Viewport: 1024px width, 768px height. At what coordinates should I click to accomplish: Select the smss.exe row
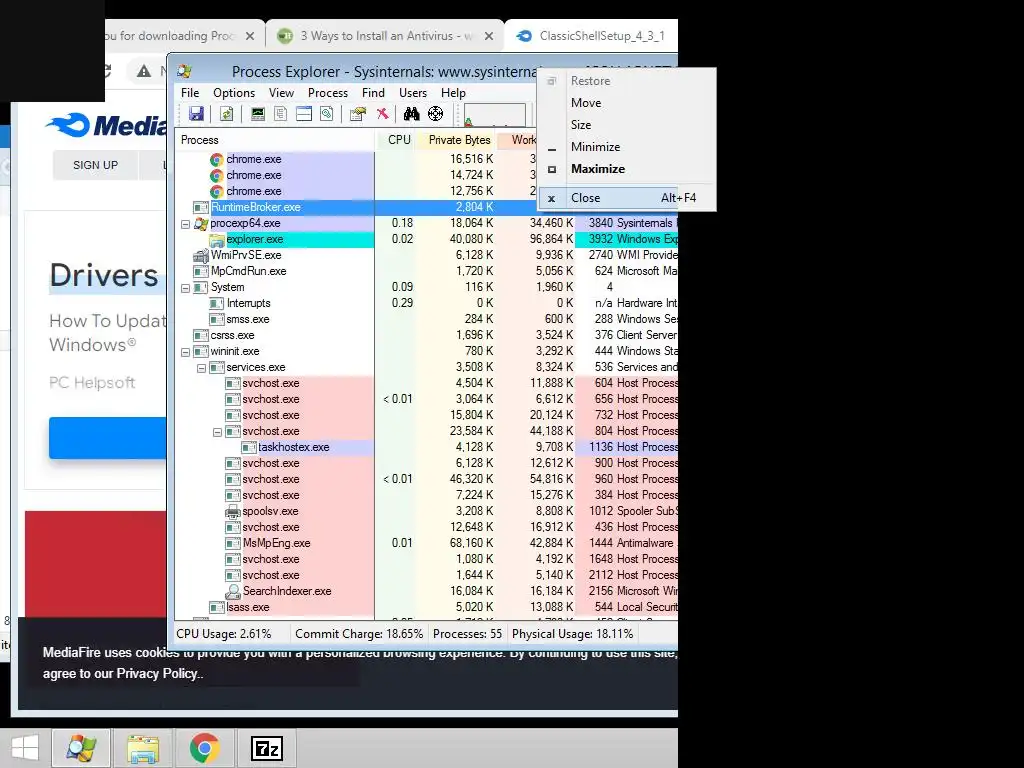(x=427, y=319)
